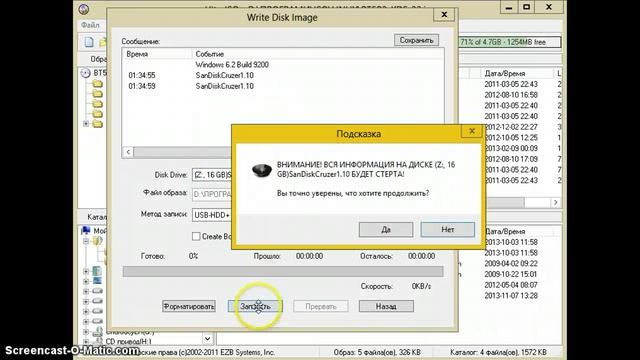Select the 2012-05-04 08:07 row
This screenshot has width=640, height=360.
[511, 284]
